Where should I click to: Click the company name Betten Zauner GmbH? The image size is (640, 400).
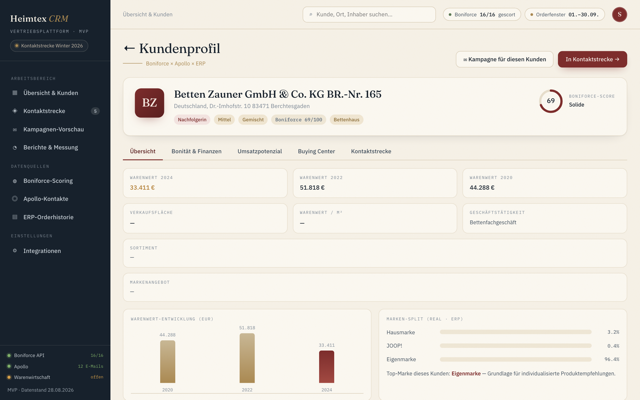[x=278, y=94]
